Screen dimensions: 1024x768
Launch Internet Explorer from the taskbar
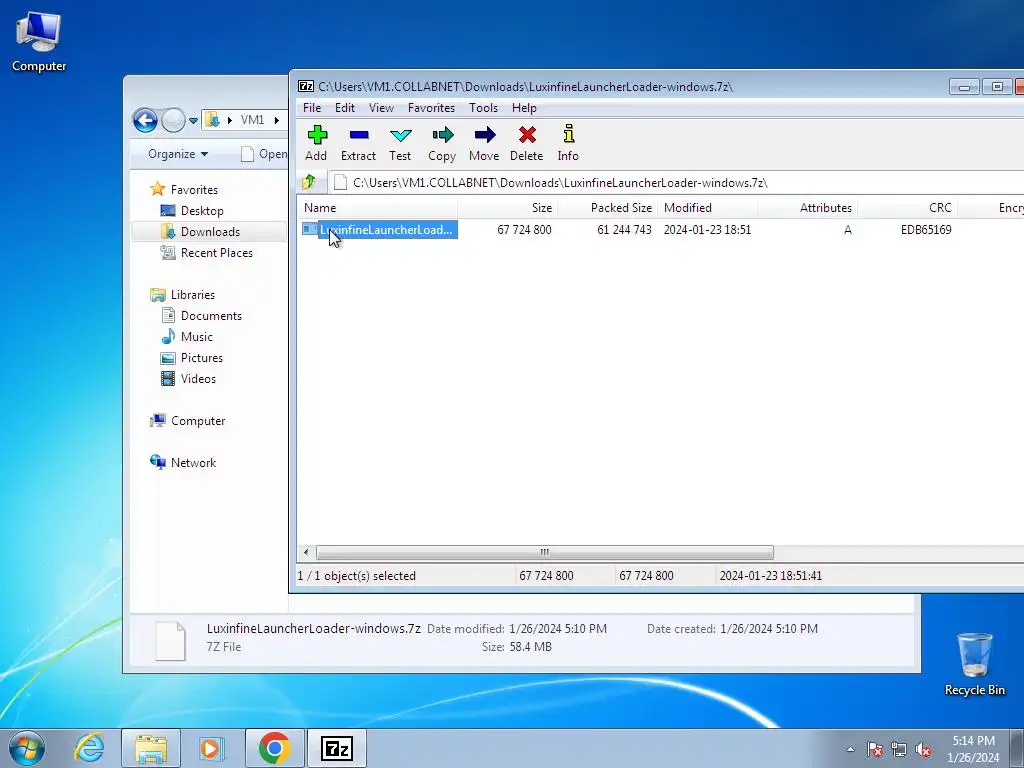pyautogui.click(x=89, y=748)
